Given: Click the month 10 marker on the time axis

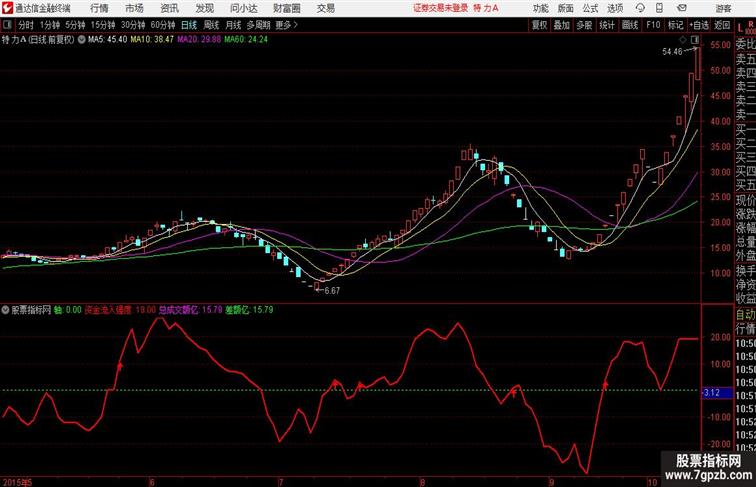Looking at the screenshot, I should point(652,482).
